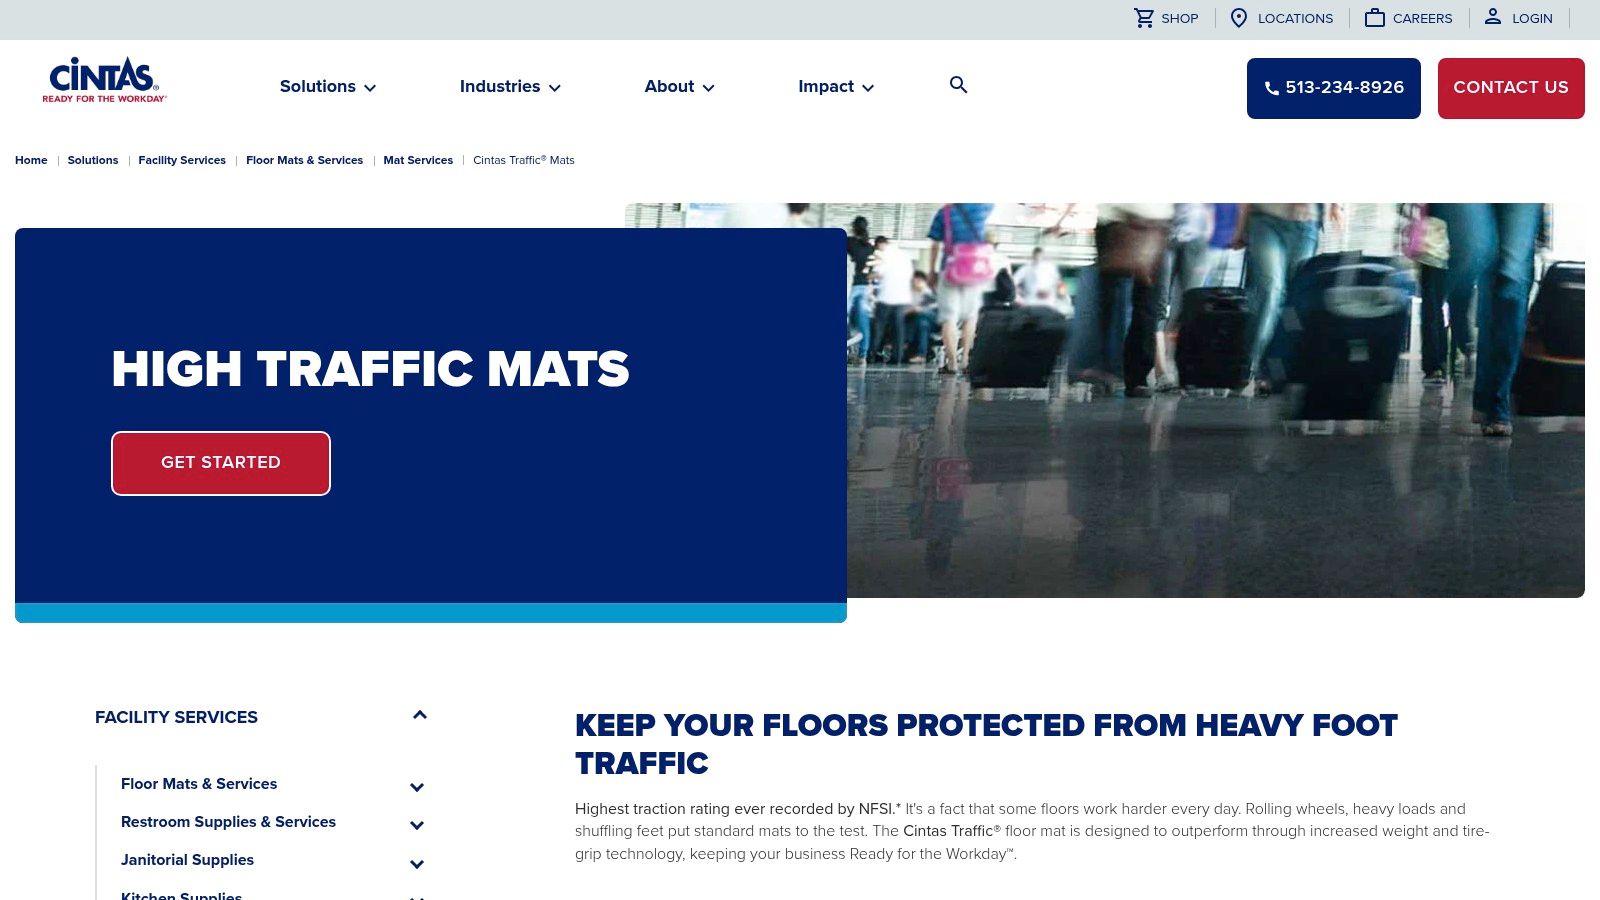Click the location pin icon

coord(1239,18)
